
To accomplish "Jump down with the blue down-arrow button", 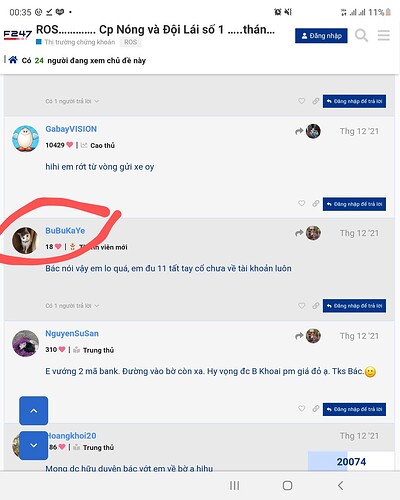I will (x=34, y=445).
